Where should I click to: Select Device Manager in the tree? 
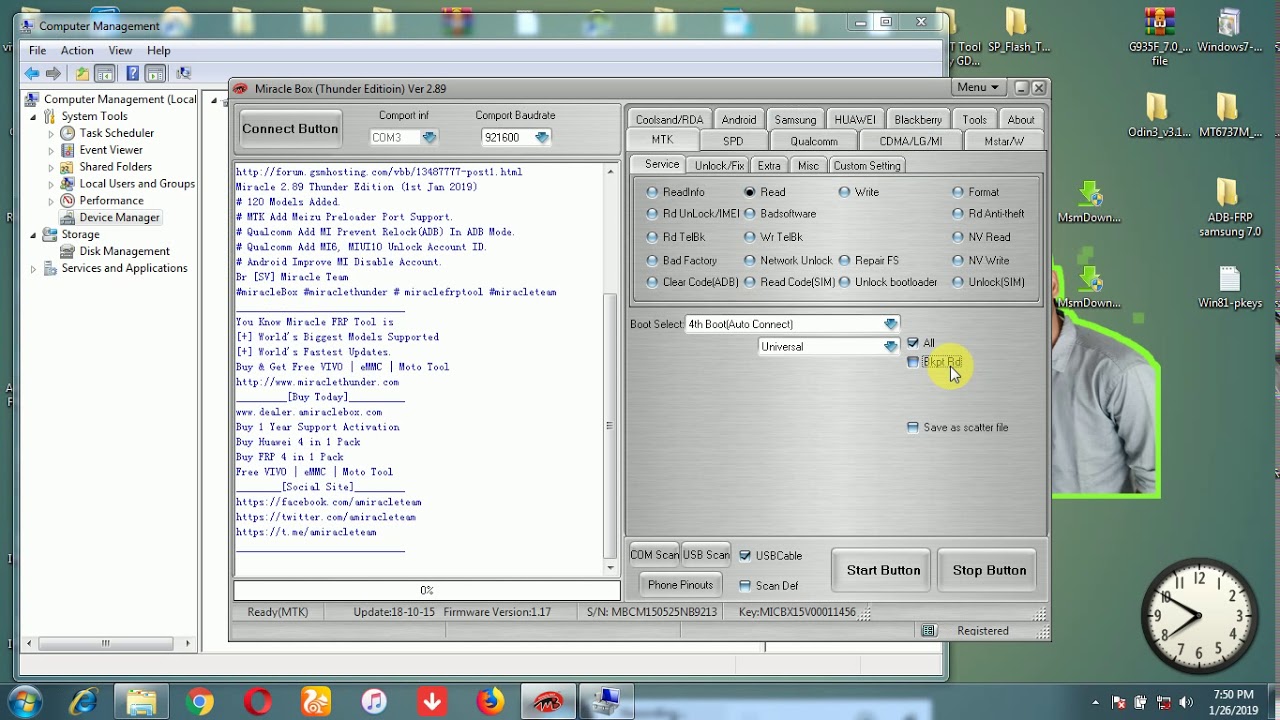coord(119,217)
